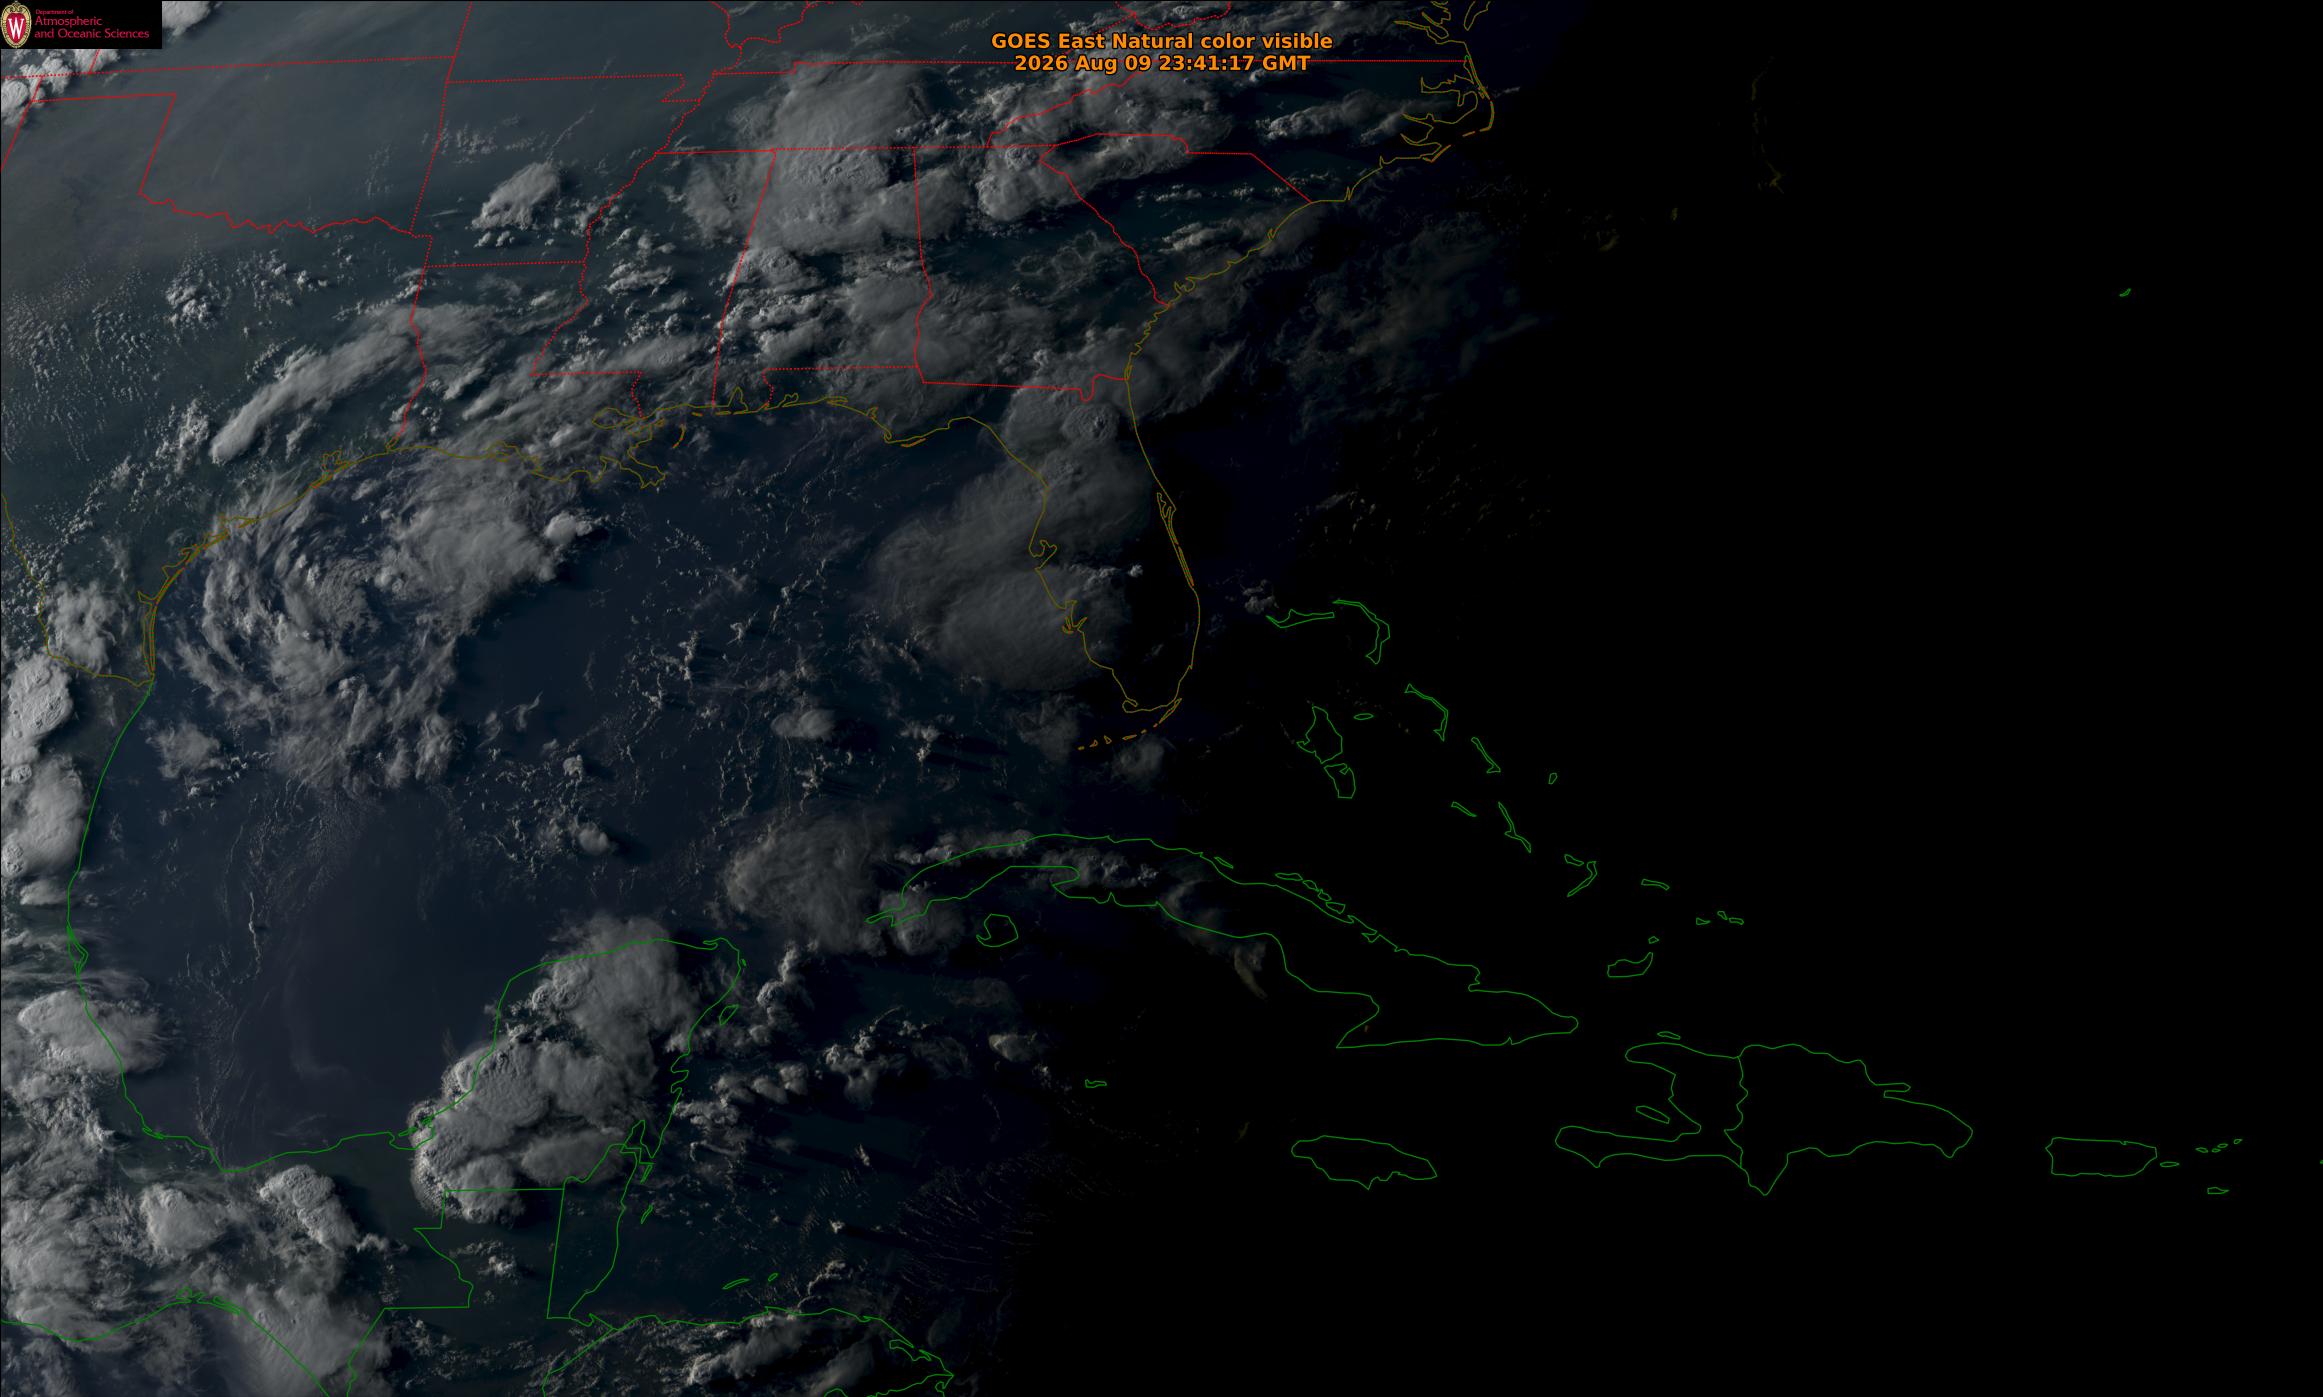Click the 2026 Aug 09 GMT timestamp
Viewport: 2323px width, 1397px height.
[x=1161, y=63]
